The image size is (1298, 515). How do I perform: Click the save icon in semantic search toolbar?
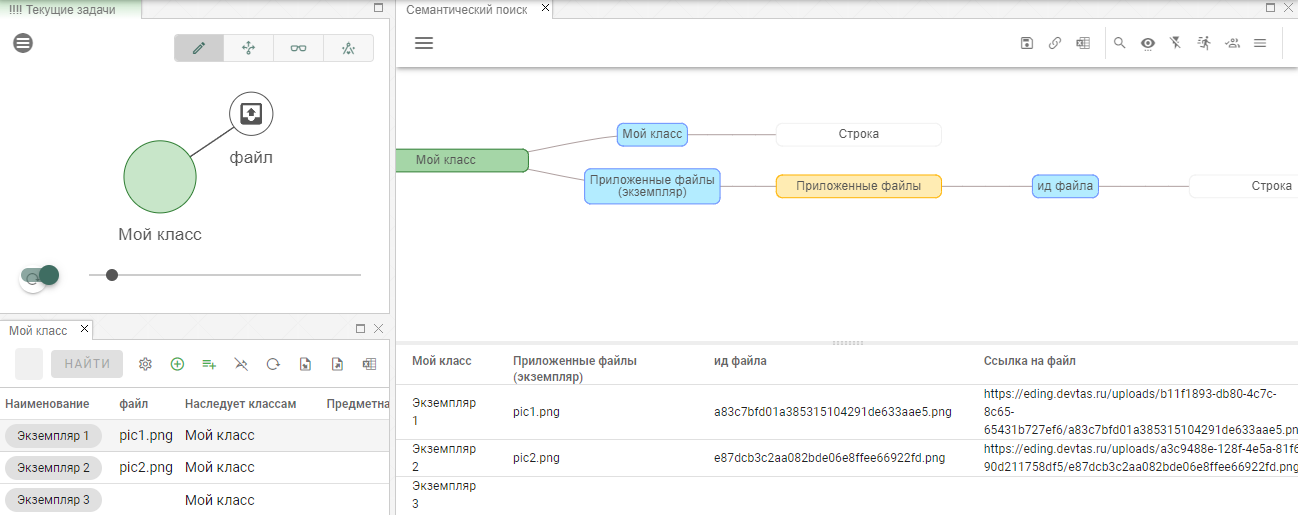[1026, 43]
